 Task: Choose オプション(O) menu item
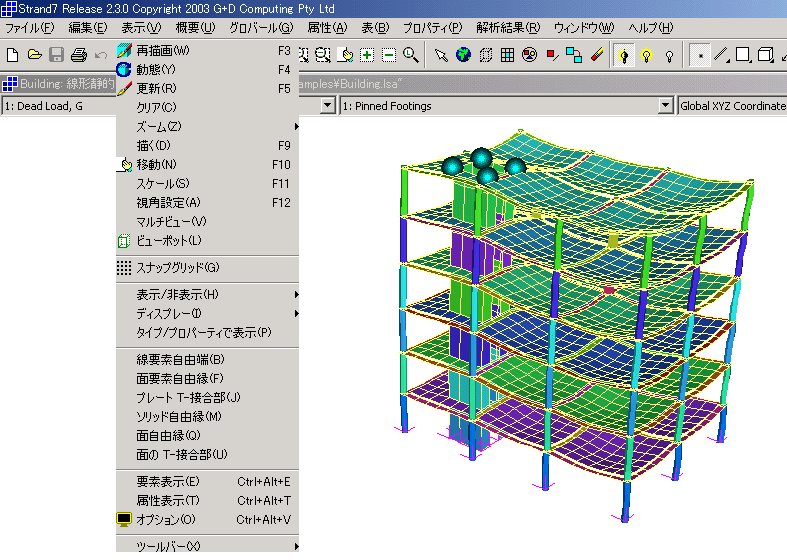(207, 520)
